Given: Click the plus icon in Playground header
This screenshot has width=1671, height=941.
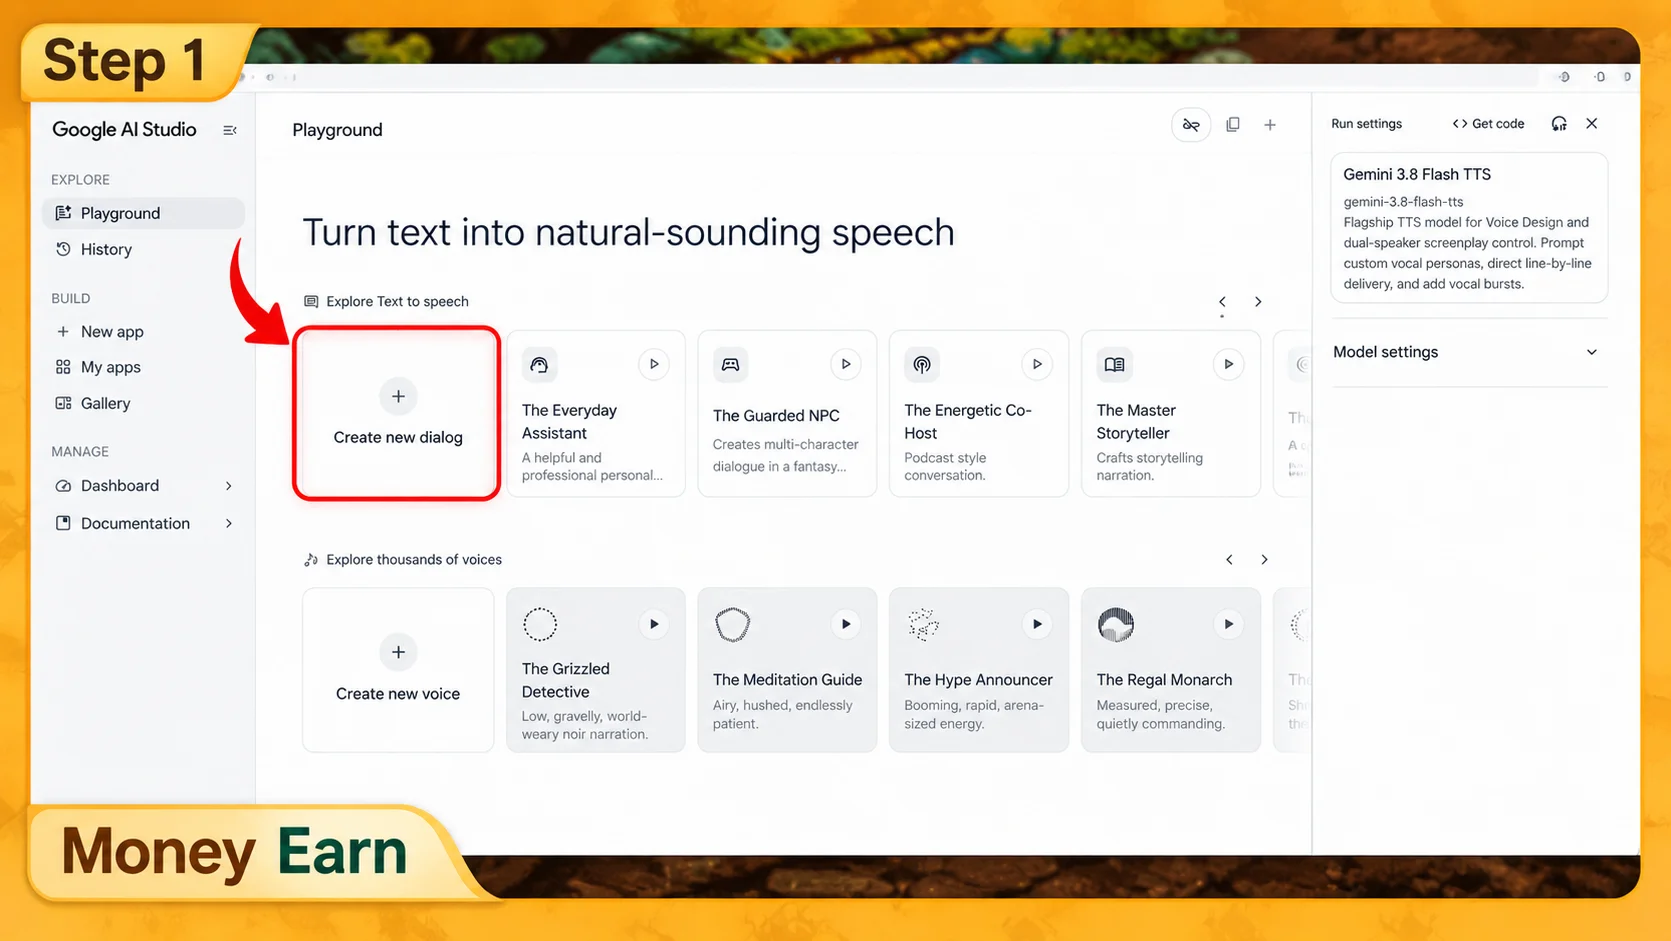Looking at the screenshot, I should point(1270,125).
